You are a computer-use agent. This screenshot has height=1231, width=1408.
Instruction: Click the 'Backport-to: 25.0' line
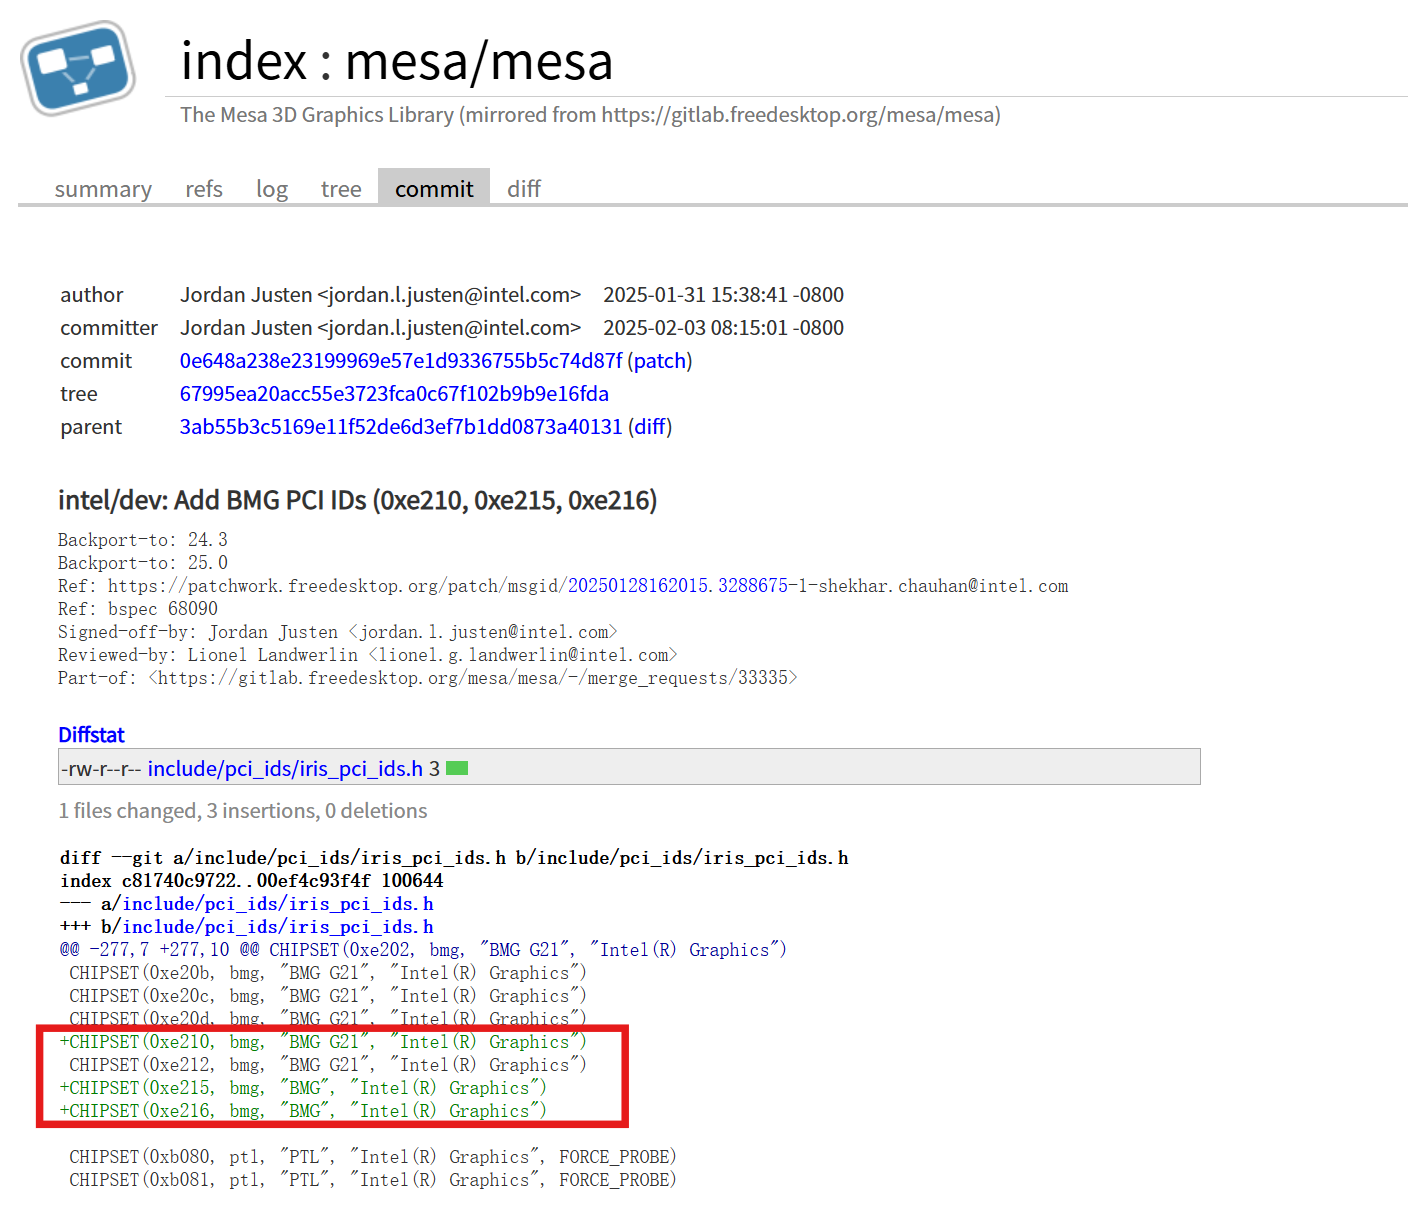click(143, 563)
